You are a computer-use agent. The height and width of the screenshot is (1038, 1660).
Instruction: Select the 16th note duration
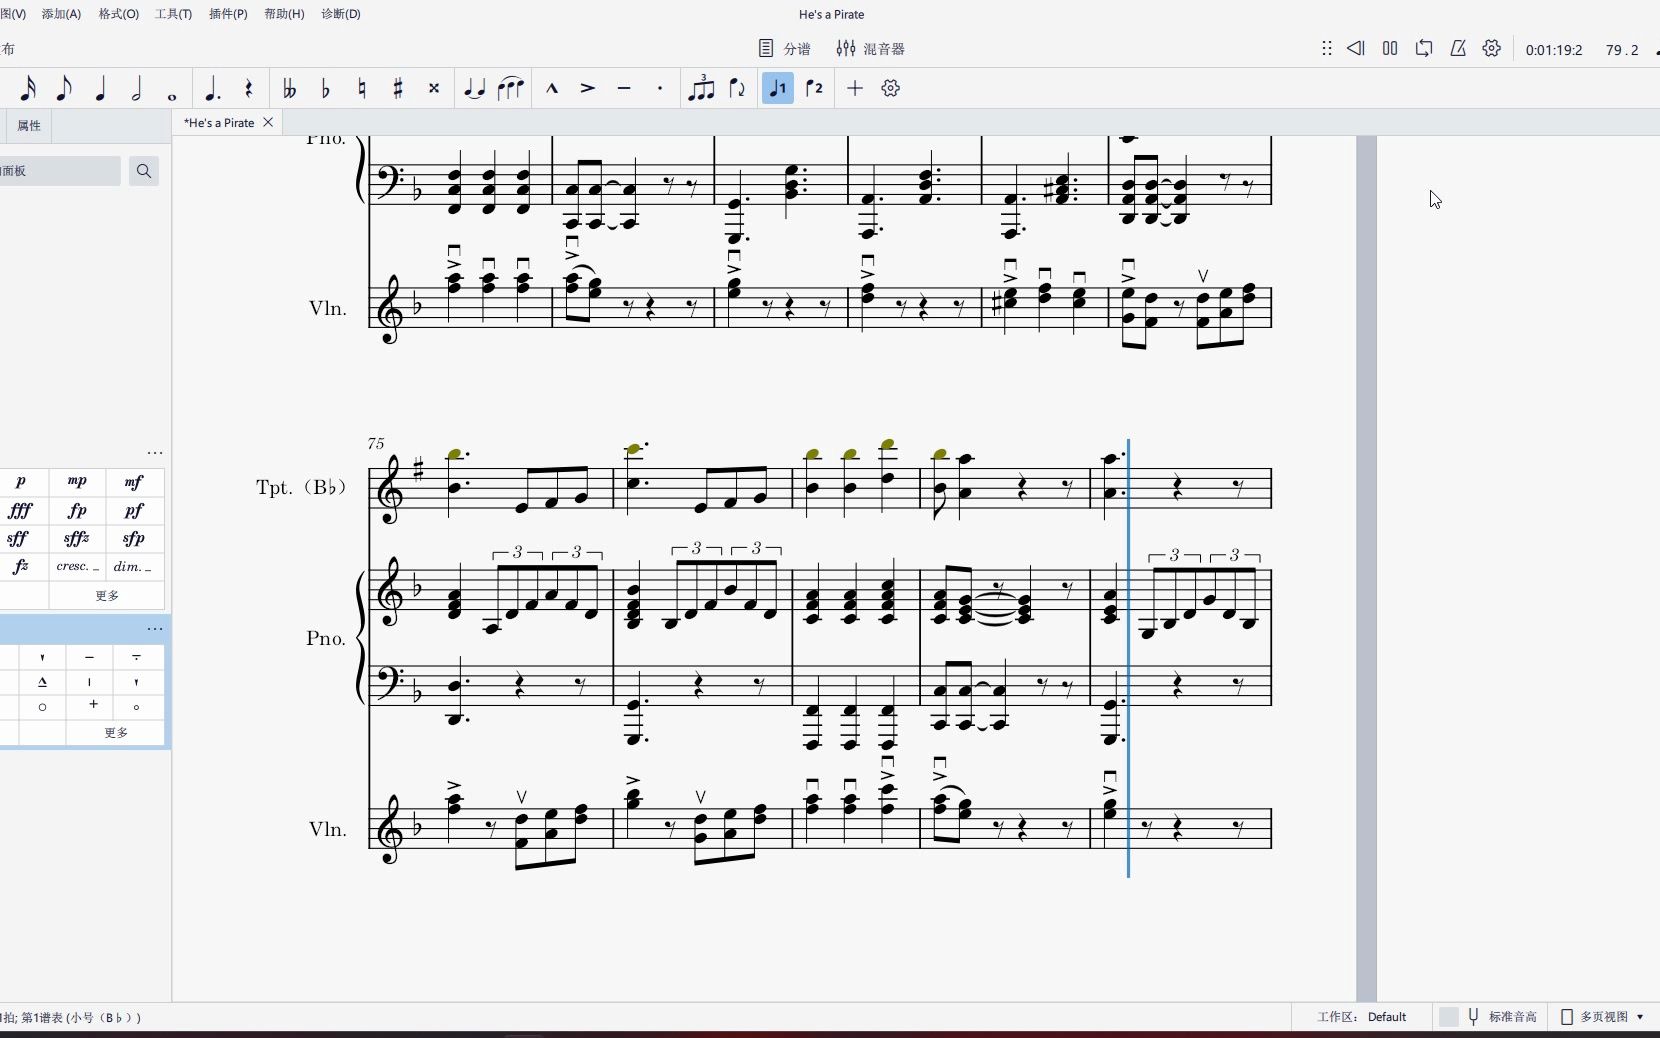tap(28, 88)
